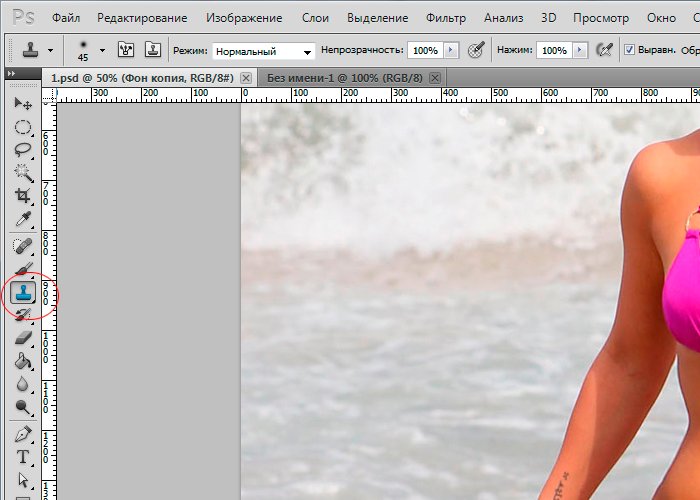Activate the Eraser tool
The width and height of the screenshot is (700, 500).
(x=22, y=339)
